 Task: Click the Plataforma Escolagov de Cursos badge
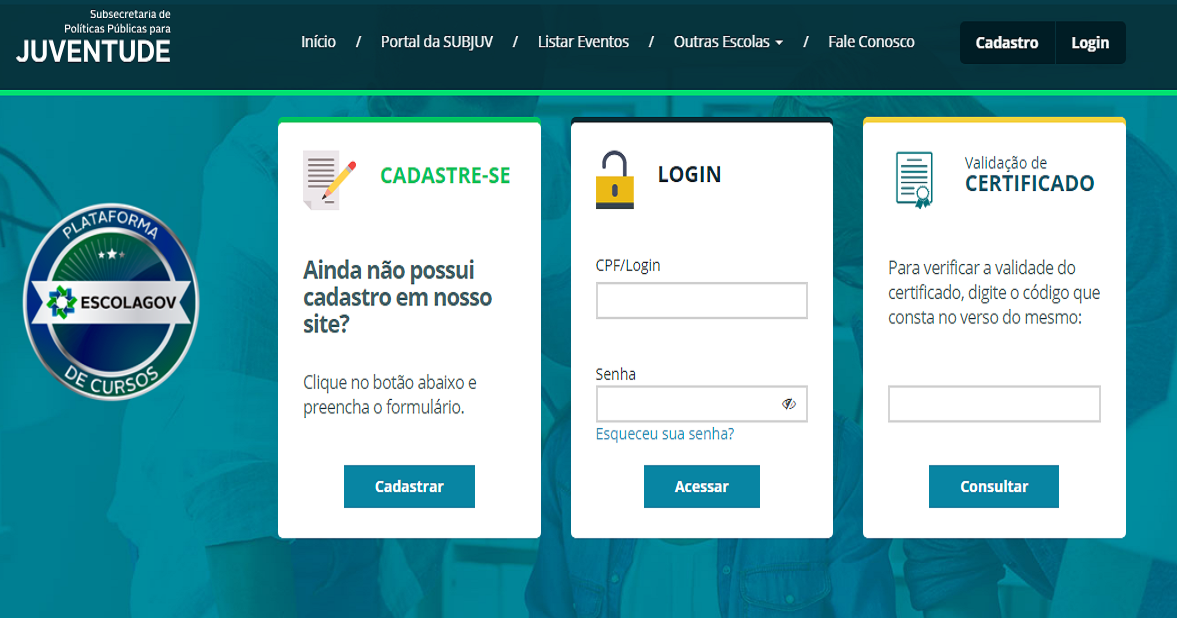pos(111,302)
